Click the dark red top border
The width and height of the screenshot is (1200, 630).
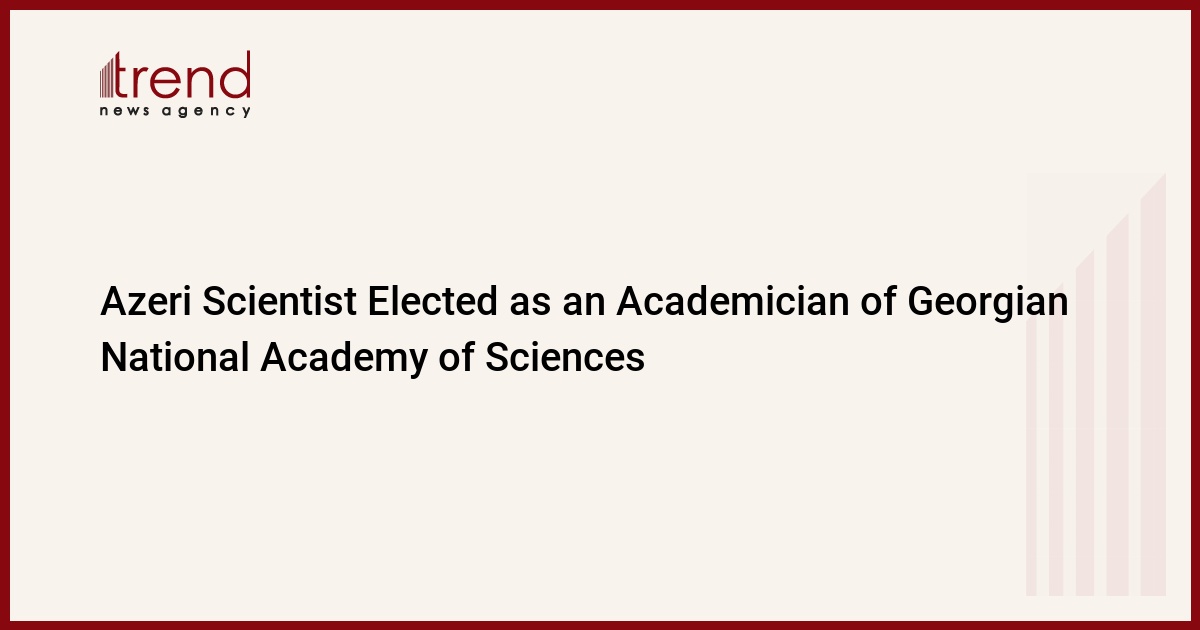(x=600, y=4)
